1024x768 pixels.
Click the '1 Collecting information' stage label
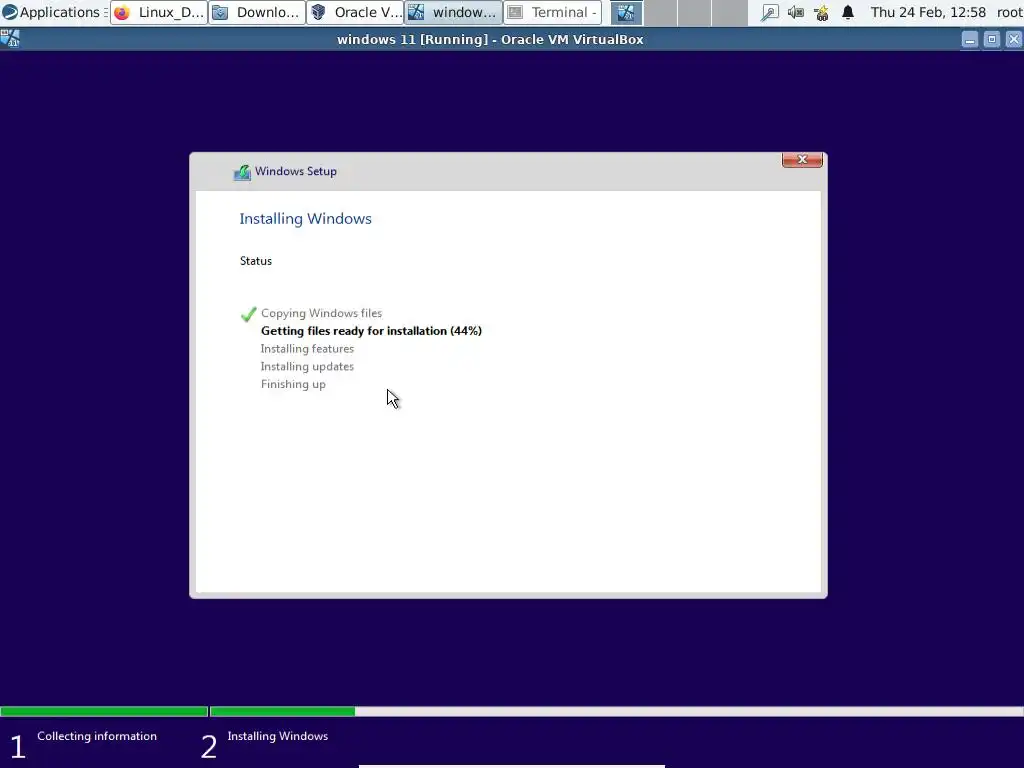point(84,745)
